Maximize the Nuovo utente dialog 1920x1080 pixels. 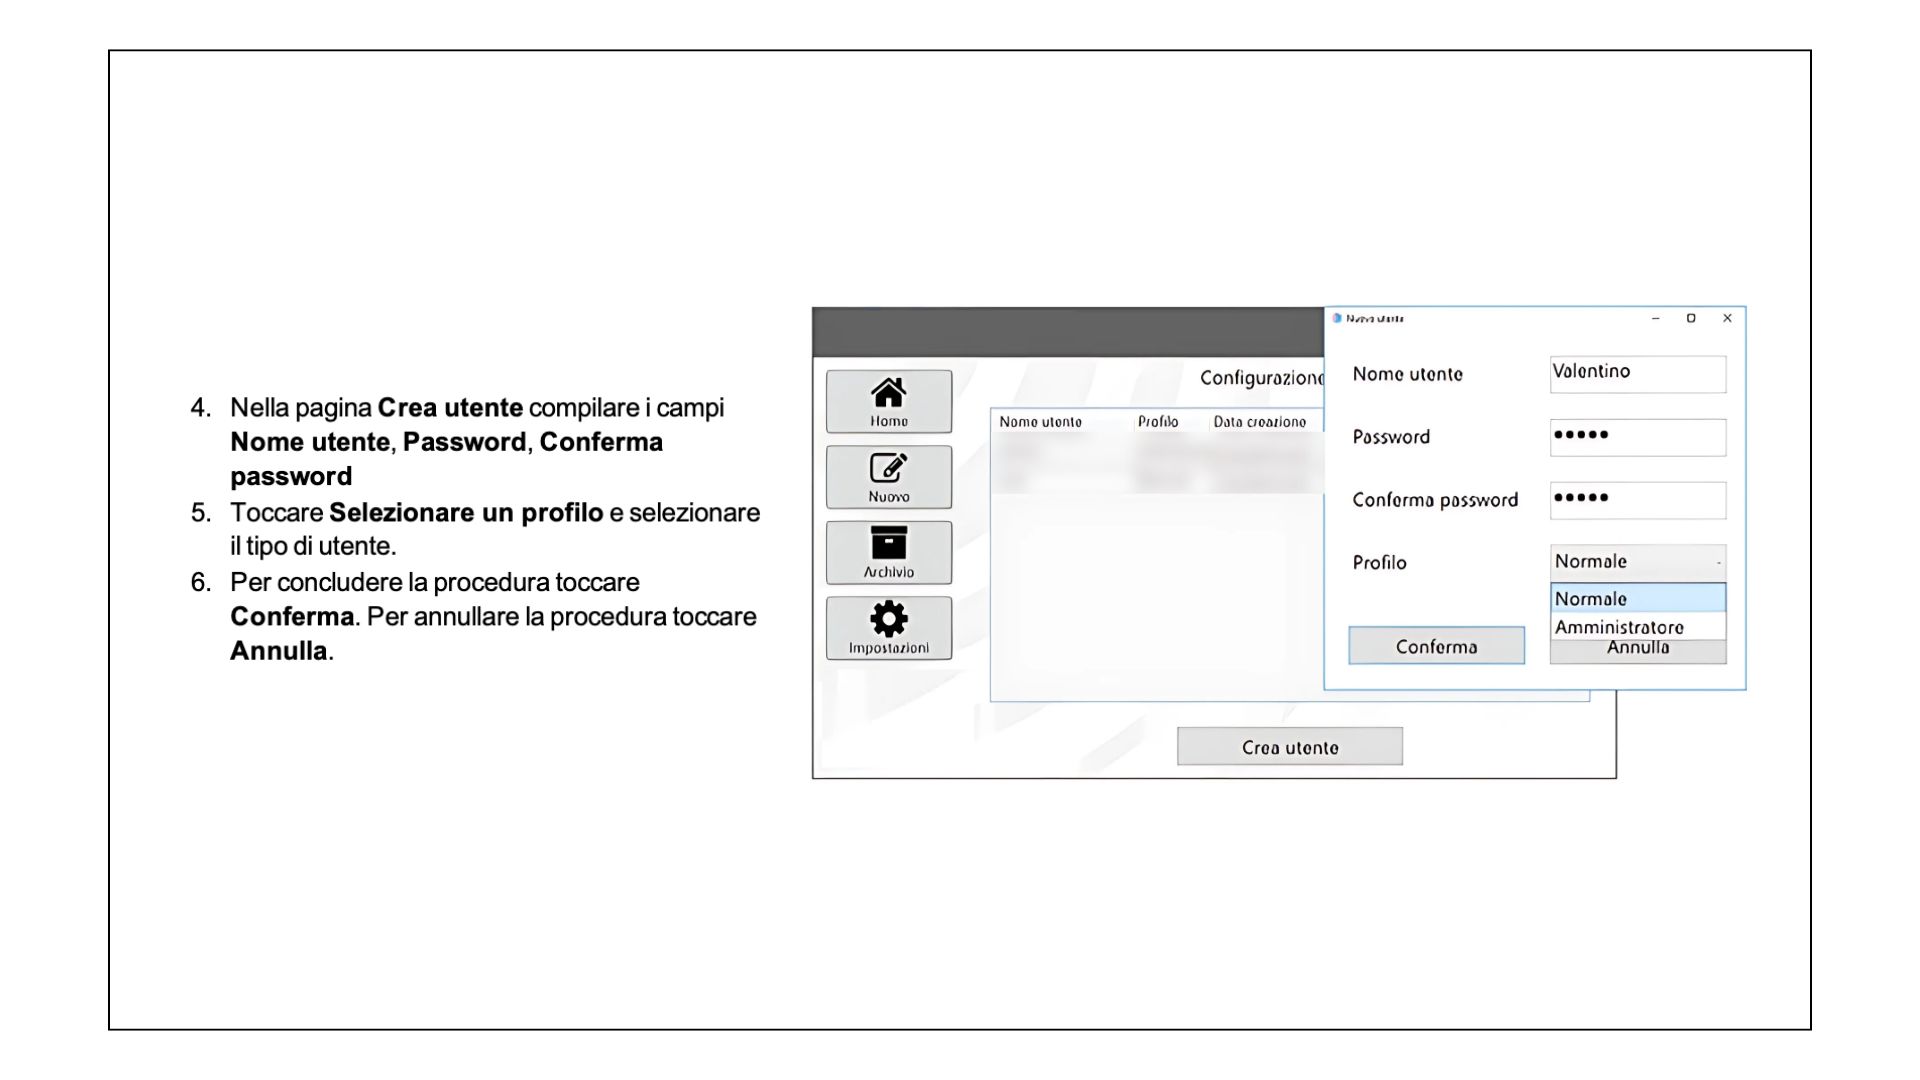pyautogui.click(x=1691, y=318)
